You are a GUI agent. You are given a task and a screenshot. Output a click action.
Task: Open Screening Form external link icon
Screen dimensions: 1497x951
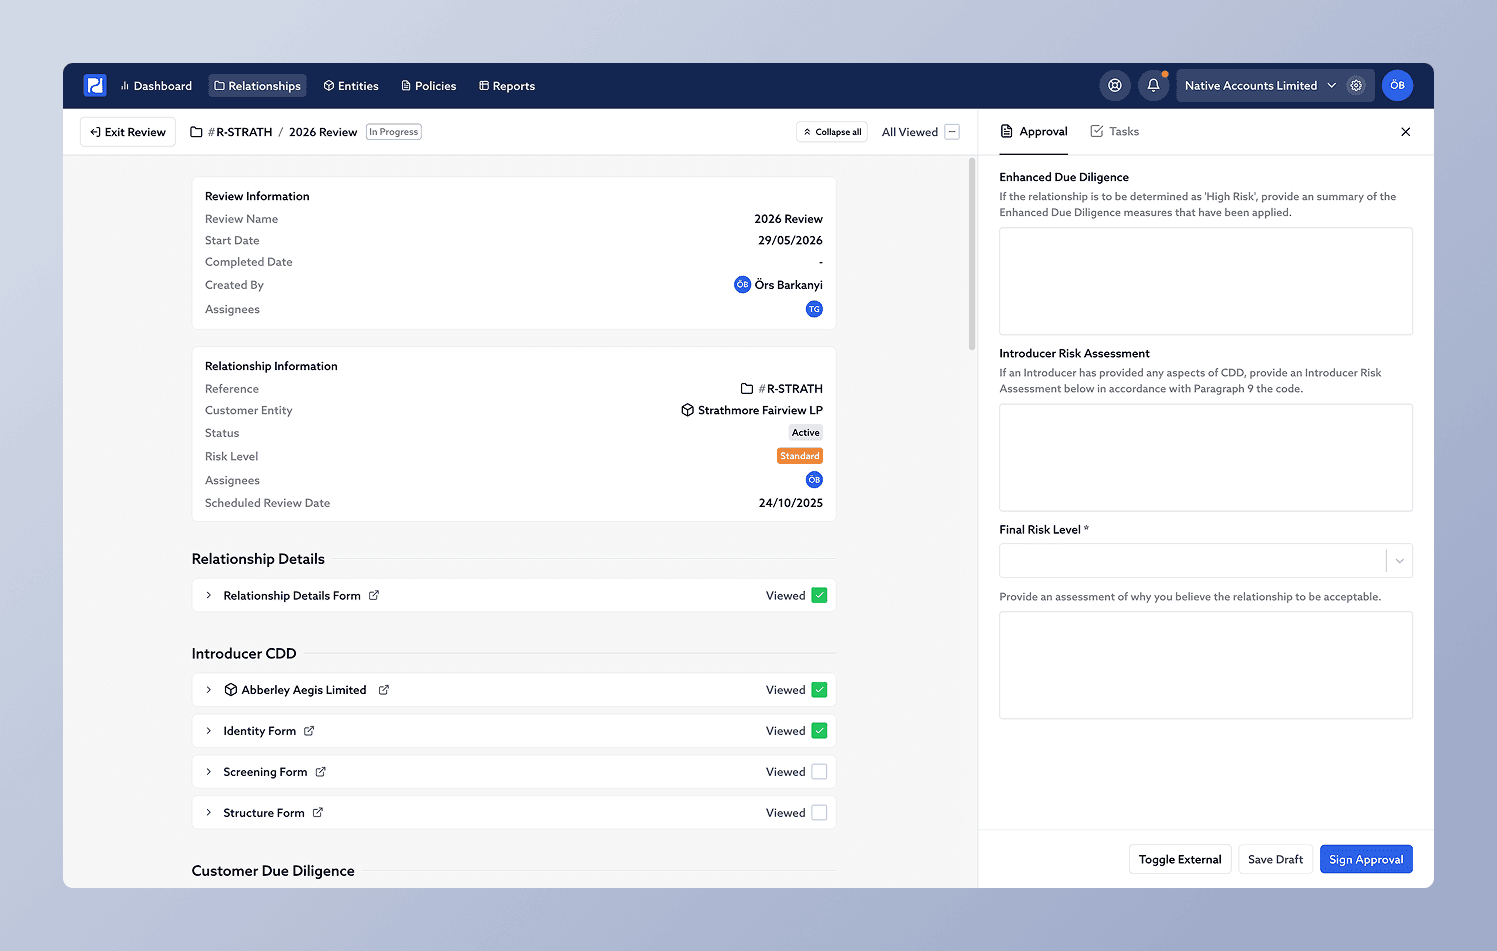(321, 772)
